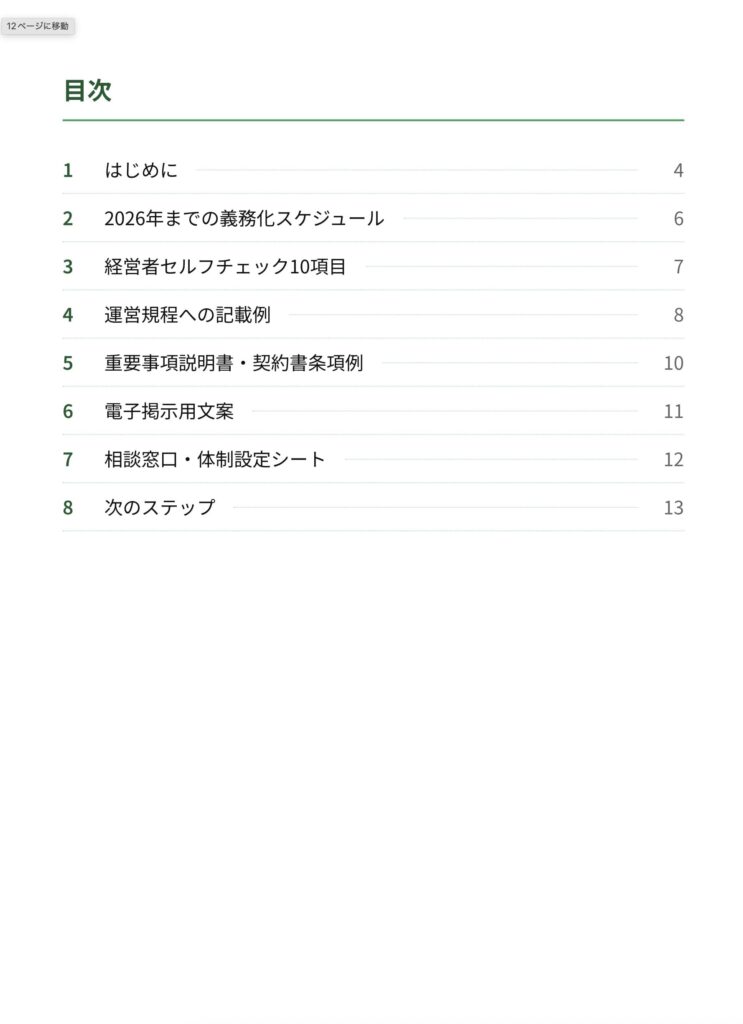Screen dimensions: 743x1024
Task: Click page number 13 for 次のステップ
Action: (674, 508)
